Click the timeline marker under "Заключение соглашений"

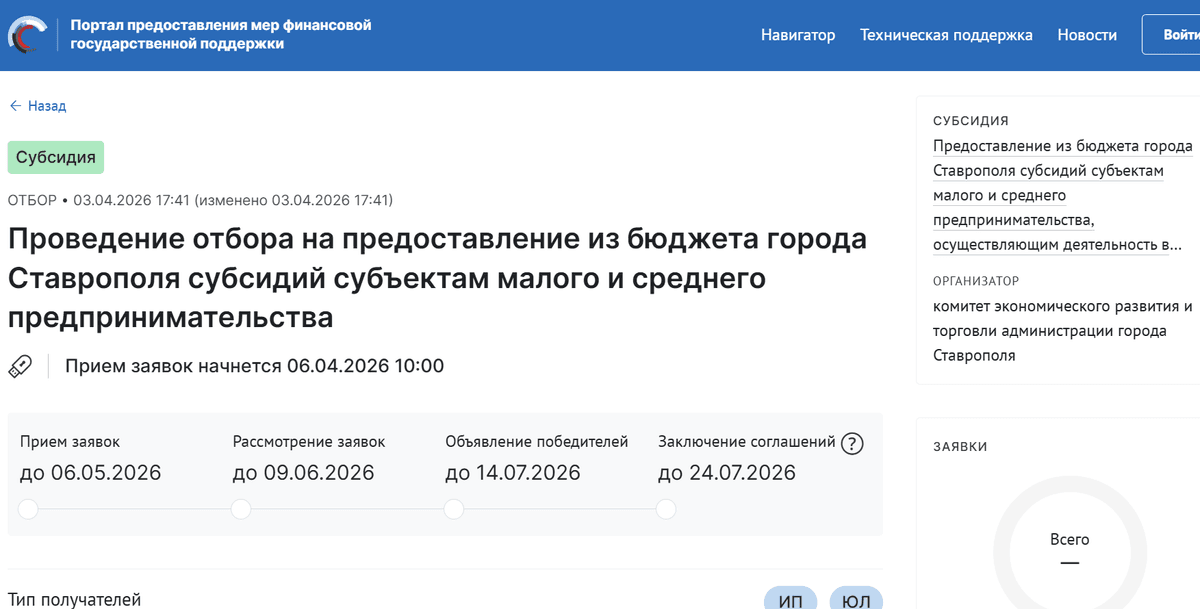pos(665,509)
